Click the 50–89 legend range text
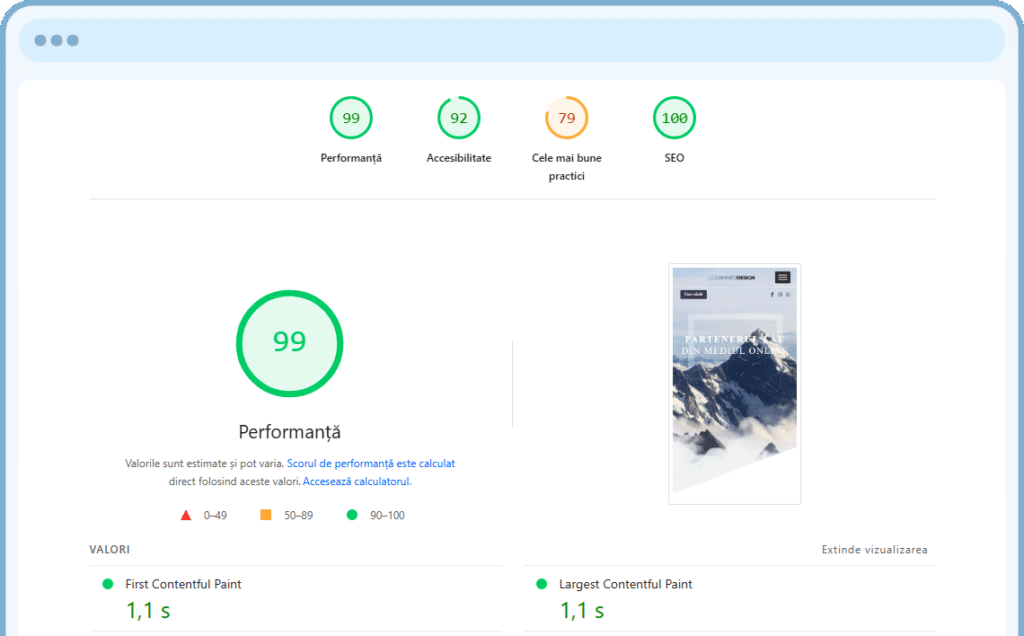 coord(298,515)
